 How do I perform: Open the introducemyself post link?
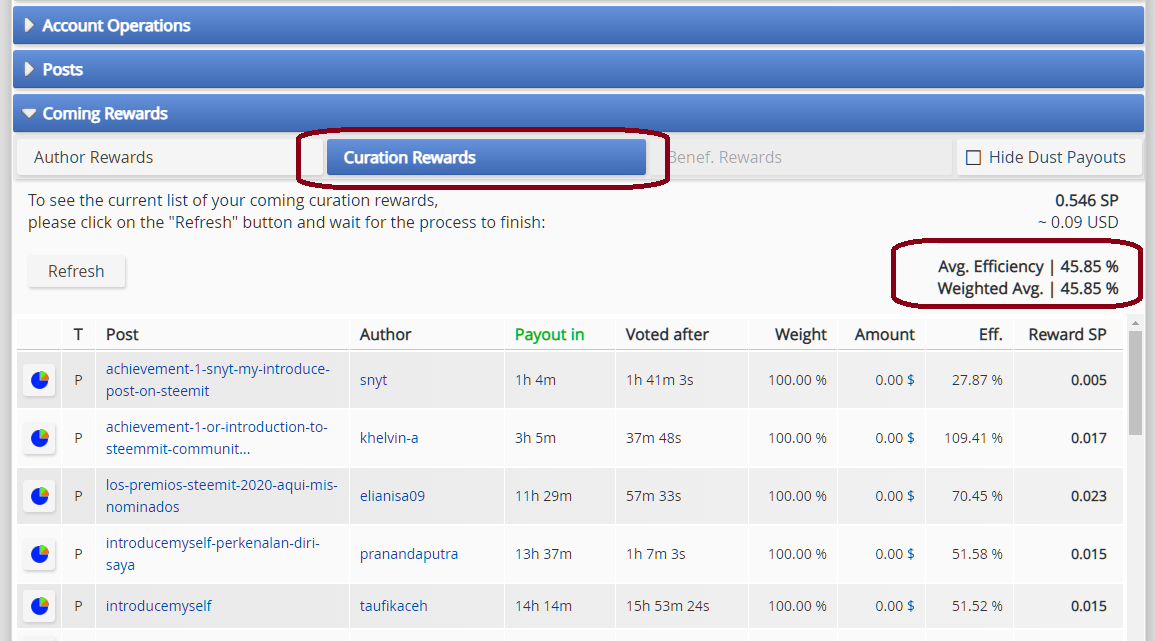tap(158, 606)
